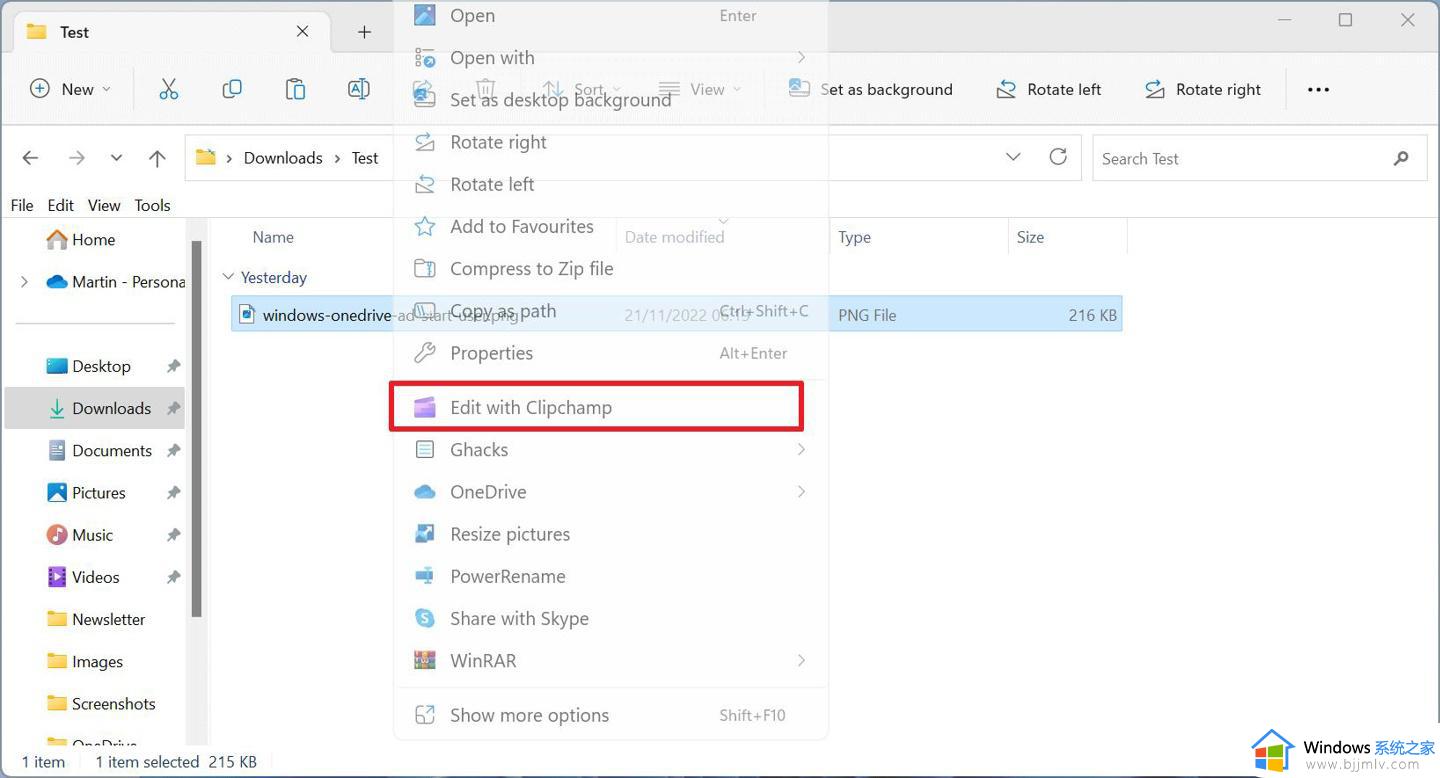Image resolution: width=1440 pixels, height=778 pixels.
Task: Open recent locations chevron dropdown
Action: coord(116,158)
